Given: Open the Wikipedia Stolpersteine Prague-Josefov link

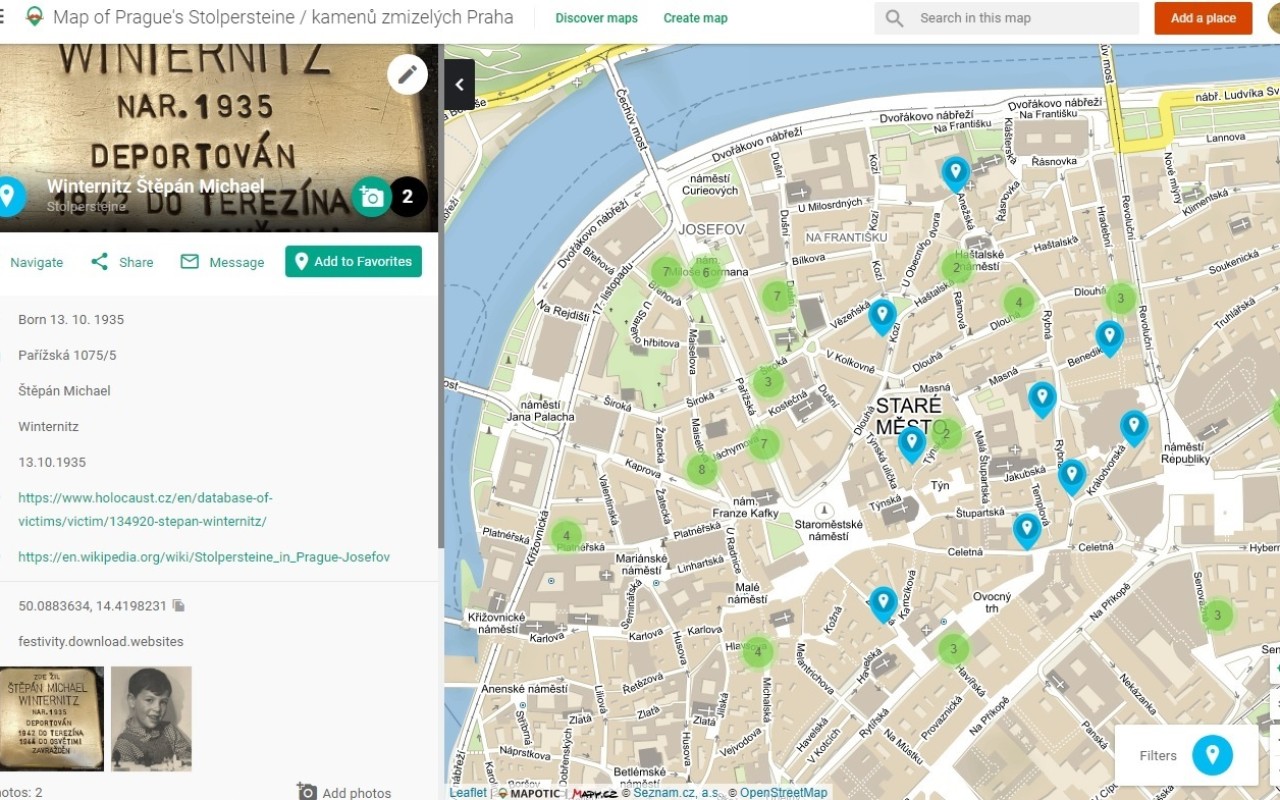Looking at the screenshot, I should [204, 557].
